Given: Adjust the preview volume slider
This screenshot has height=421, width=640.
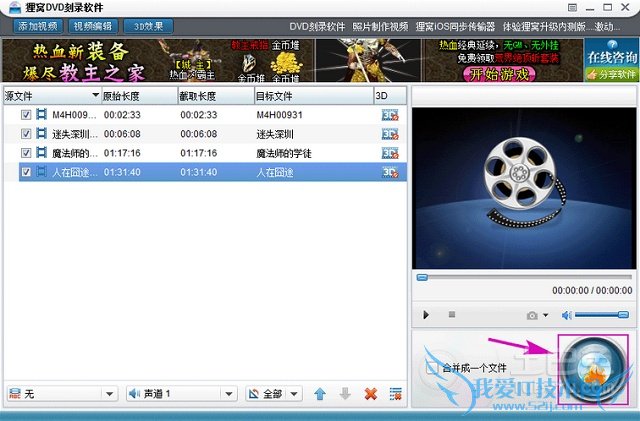Looking at the screenshot, I should tap(602, 315).
